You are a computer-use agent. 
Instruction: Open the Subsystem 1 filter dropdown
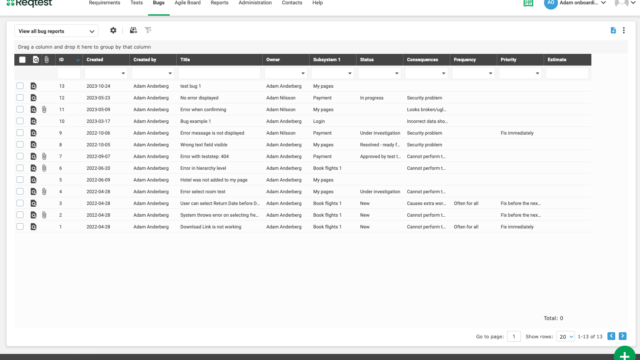click(349, 73)
